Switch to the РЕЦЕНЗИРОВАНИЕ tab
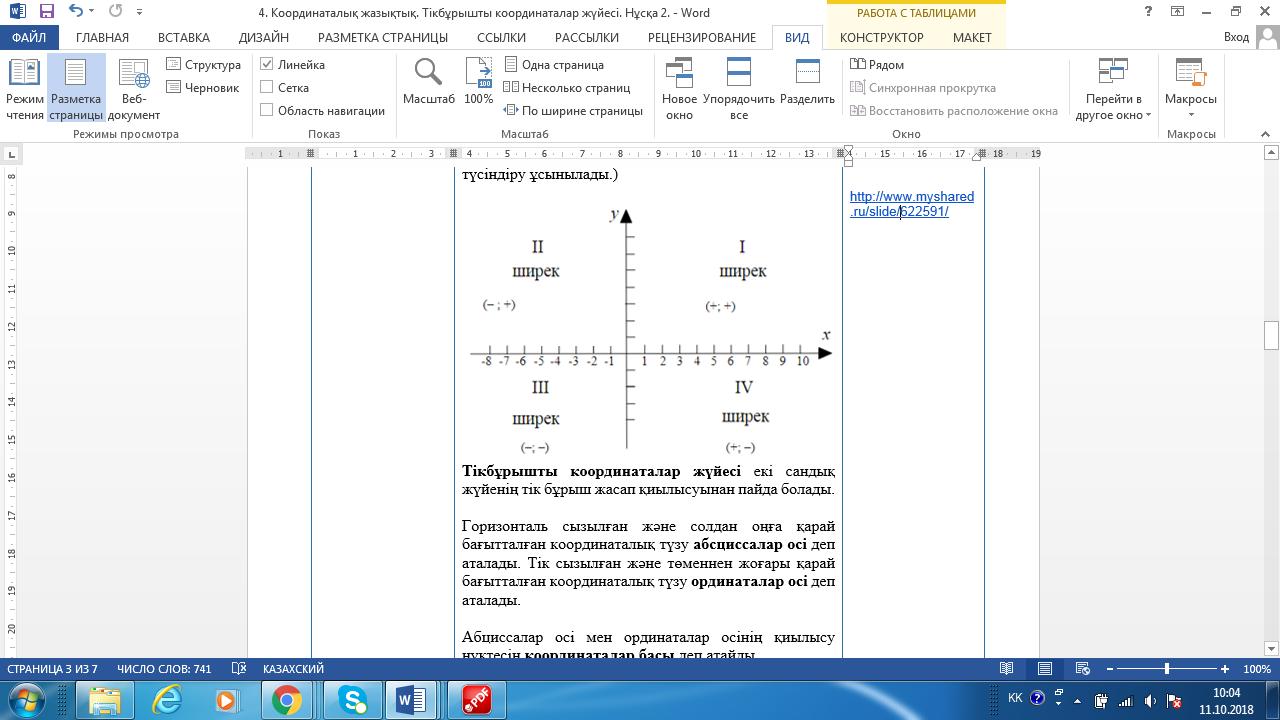 pyautogui.click(x=701, y=38)
